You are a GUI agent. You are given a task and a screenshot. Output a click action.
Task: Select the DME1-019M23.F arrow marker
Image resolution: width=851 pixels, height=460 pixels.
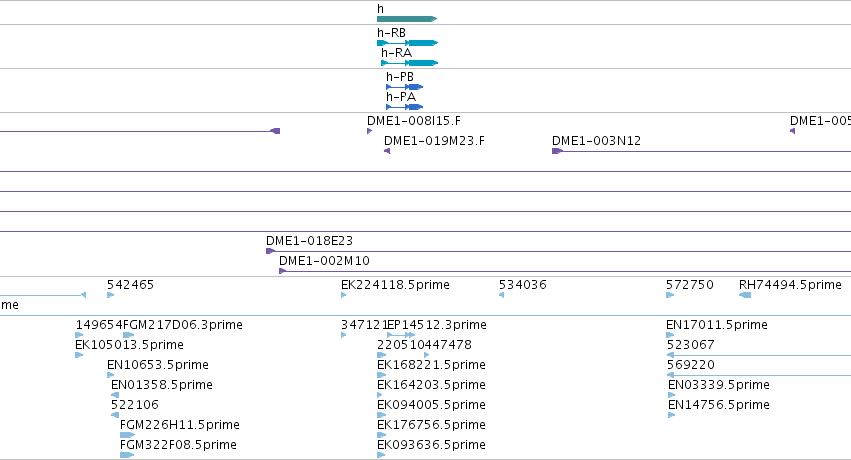coord(387,151)
